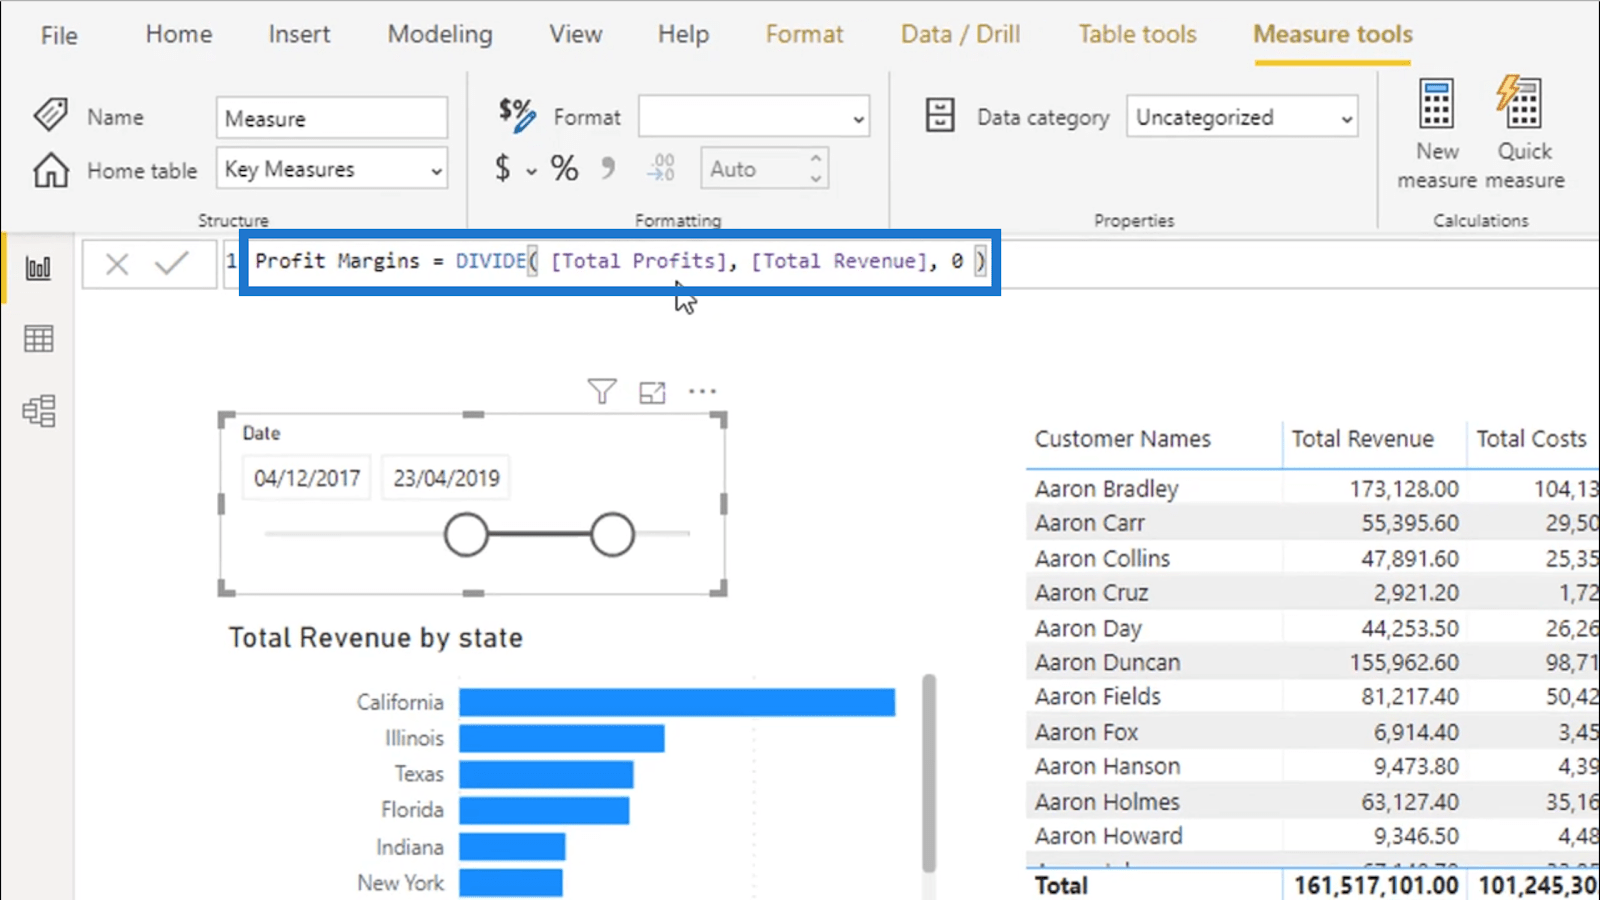Screen dimensions: 1600x900
Task: Switch to the Home tab
Action: click(179, 34)
